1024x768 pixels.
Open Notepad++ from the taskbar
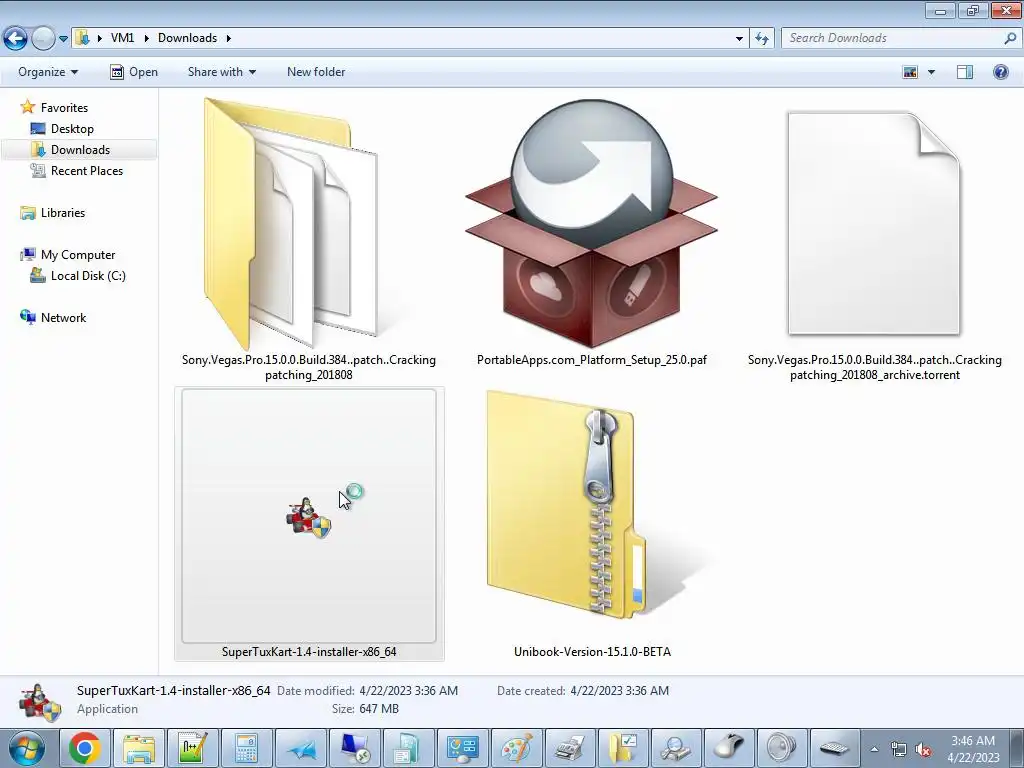pos(193,748)
